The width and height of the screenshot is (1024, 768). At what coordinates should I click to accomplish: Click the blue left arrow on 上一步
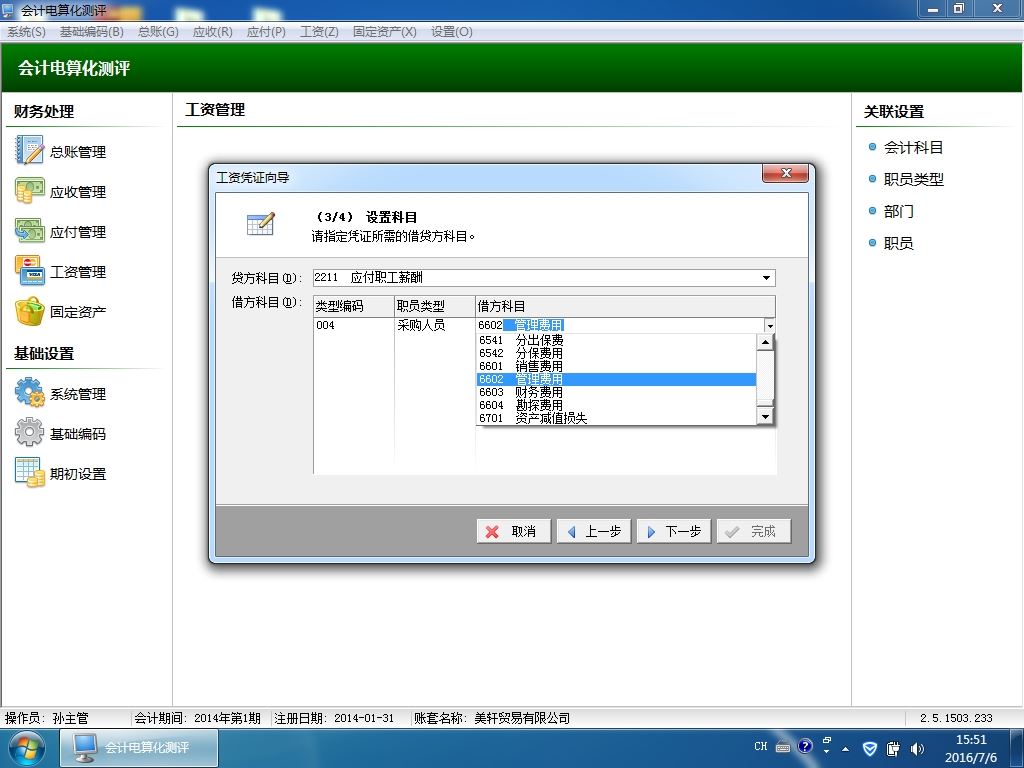(x=572, y=532)
